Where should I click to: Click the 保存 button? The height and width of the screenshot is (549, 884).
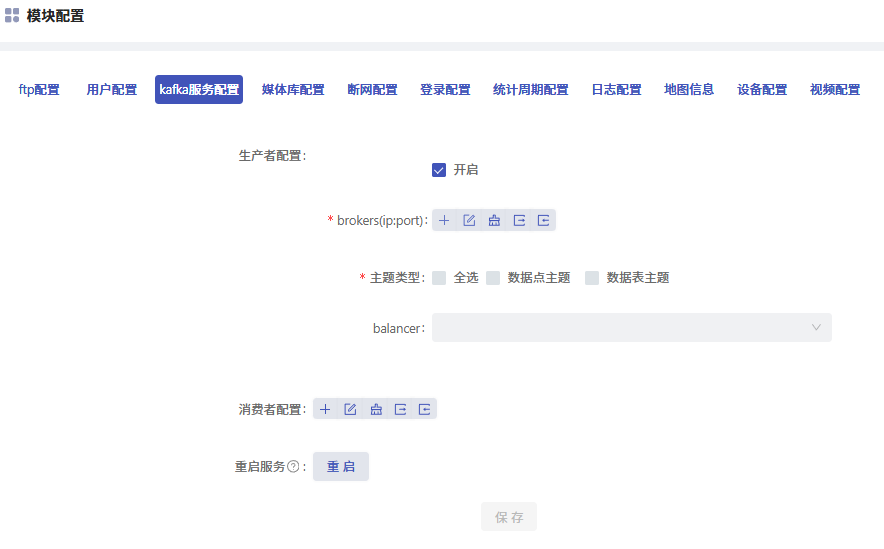pyautogui.click(x=509, y=517)
